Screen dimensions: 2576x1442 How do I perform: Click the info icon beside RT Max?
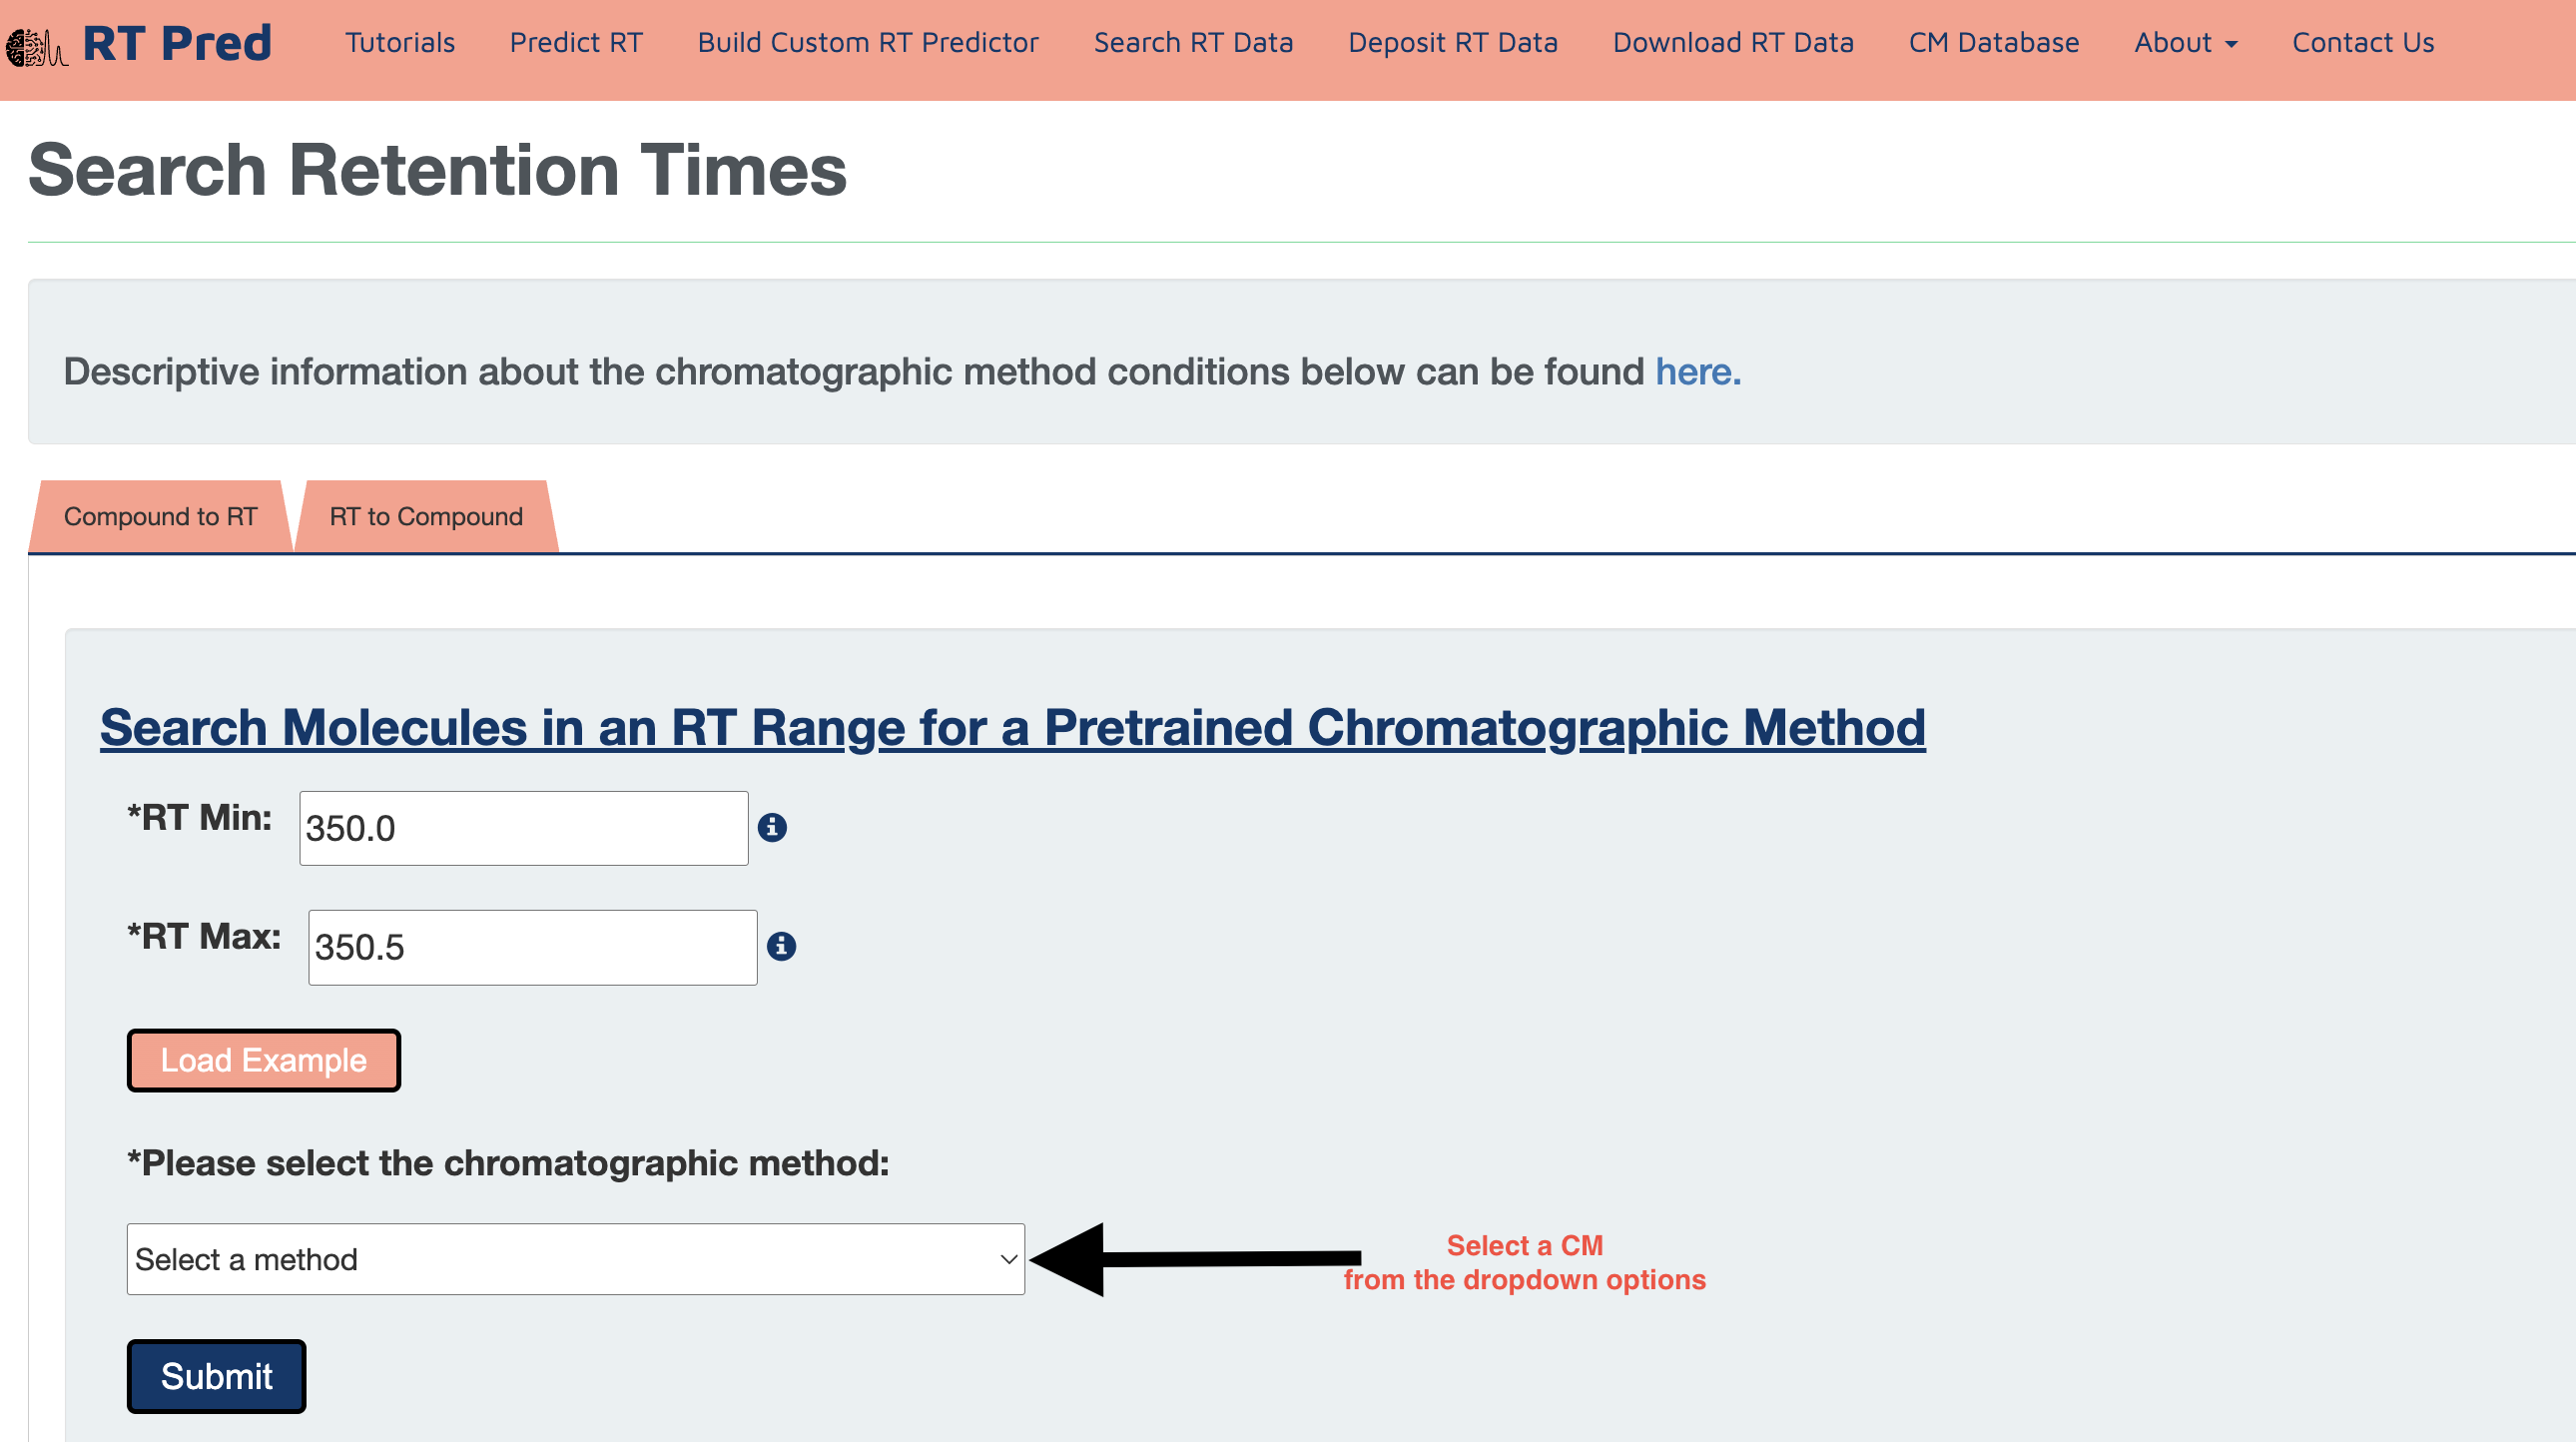pos(781,946)
